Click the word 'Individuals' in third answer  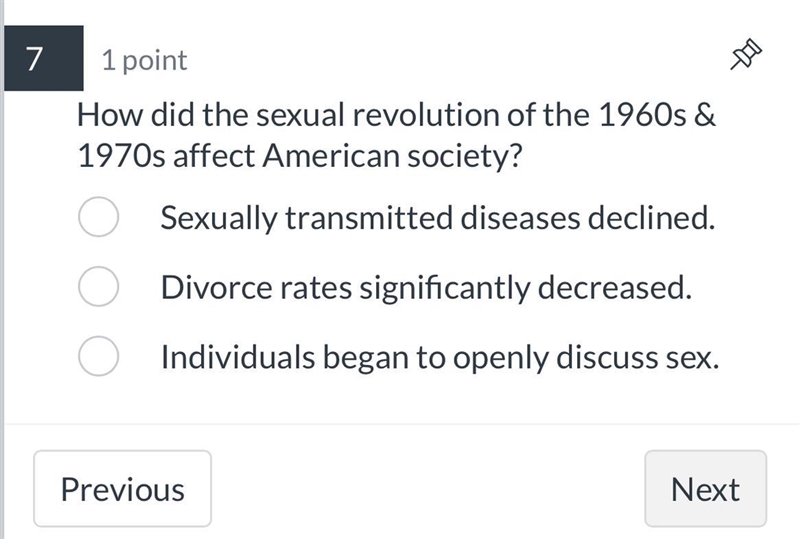[x=238, y=357]
